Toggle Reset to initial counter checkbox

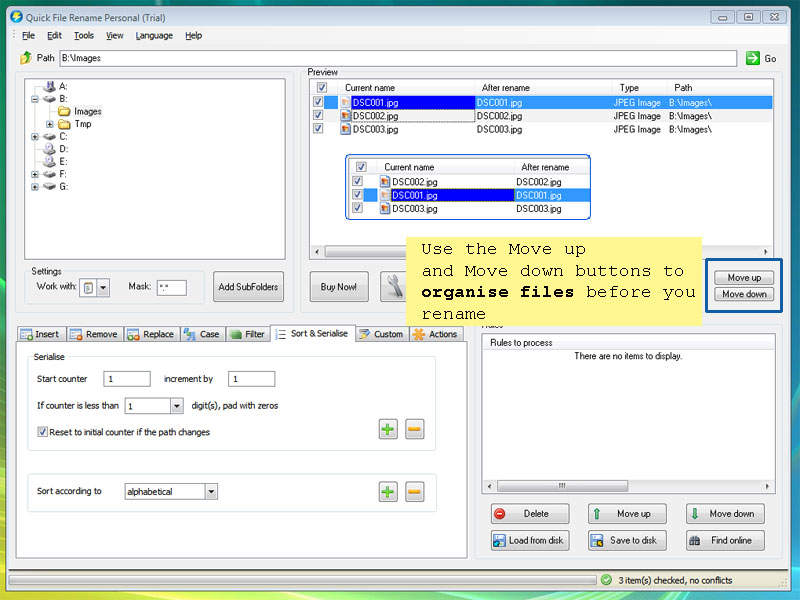click(42, 432)
